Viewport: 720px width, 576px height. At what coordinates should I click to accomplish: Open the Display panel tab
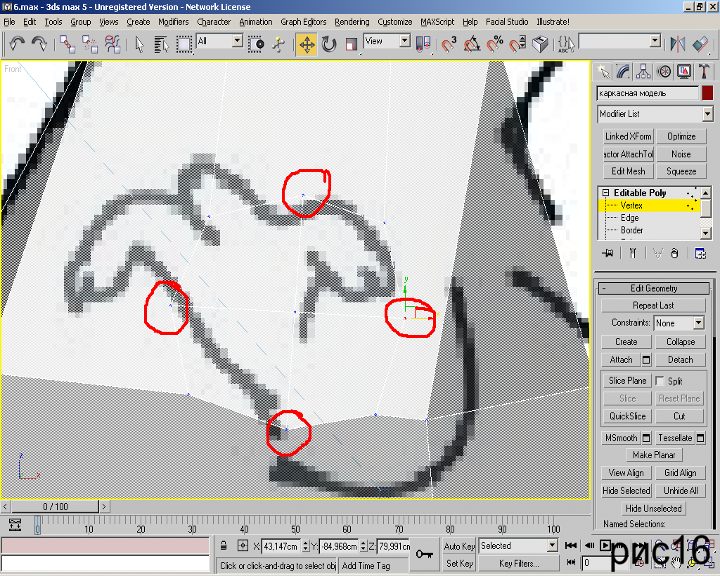click(684, 71)
